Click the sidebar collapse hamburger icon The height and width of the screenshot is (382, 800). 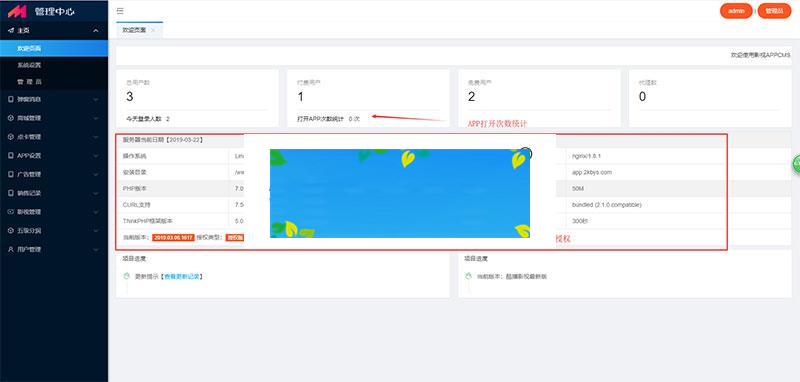click(x=120, y=11)
